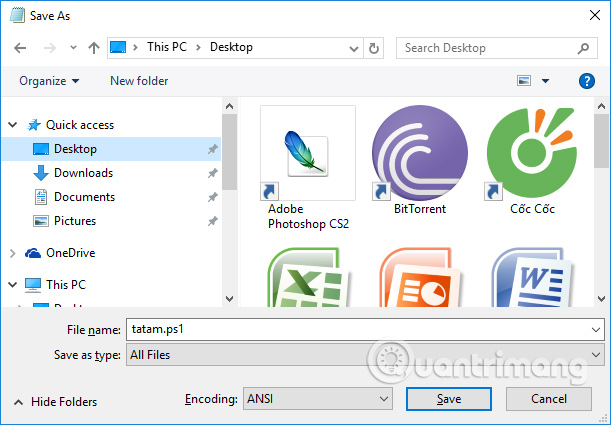The height and width of the screenshot is (425, 611).
Task: Select This PC in the navigation pane
Action: [x=66, y=285]
